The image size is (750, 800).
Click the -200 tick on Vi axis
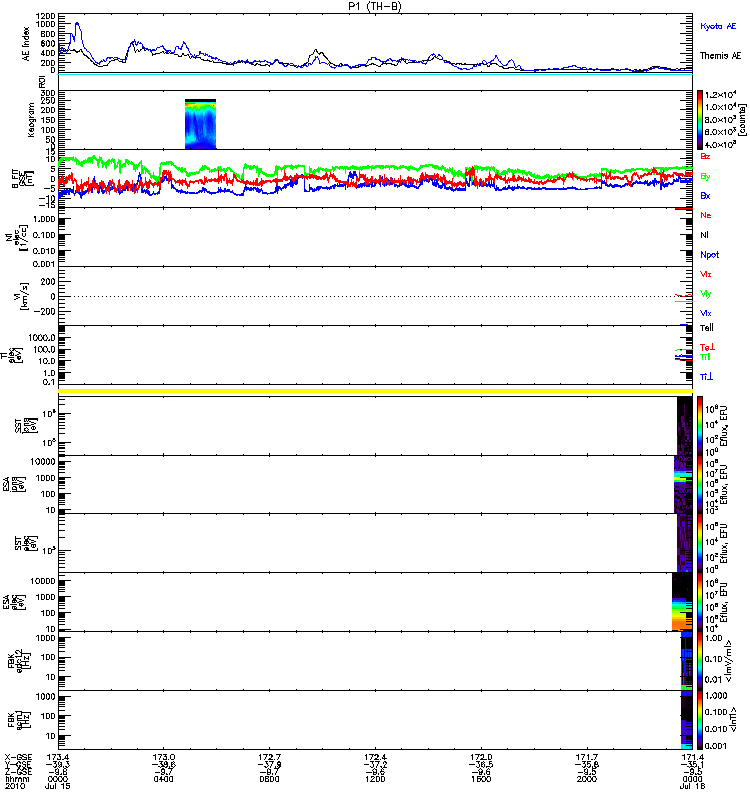(45, 311)
